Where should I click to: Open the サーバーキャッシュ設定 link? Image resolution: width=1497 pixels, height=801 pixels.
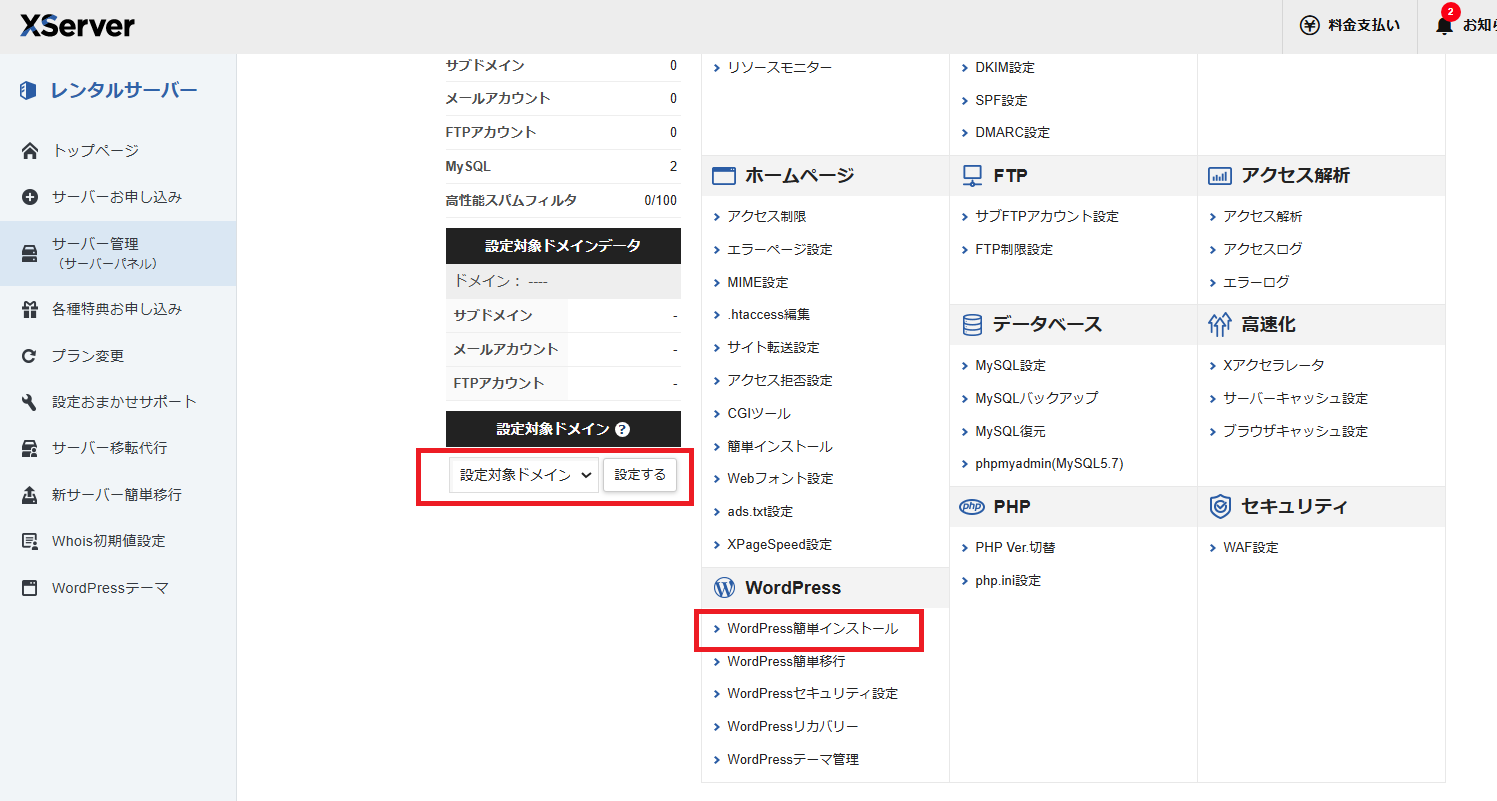1295,399
